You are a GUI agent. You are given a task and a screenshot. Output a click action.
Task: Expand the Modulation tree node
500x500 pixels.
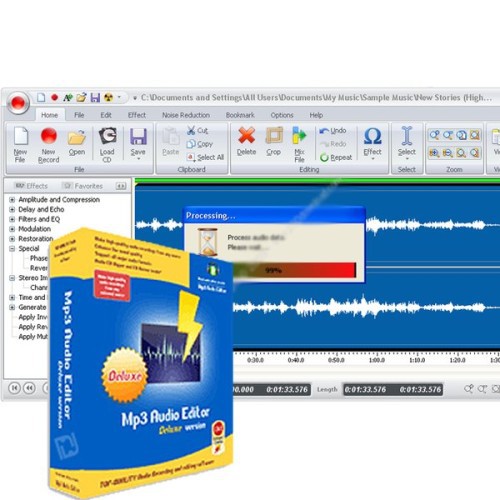[x=12, y=229]
